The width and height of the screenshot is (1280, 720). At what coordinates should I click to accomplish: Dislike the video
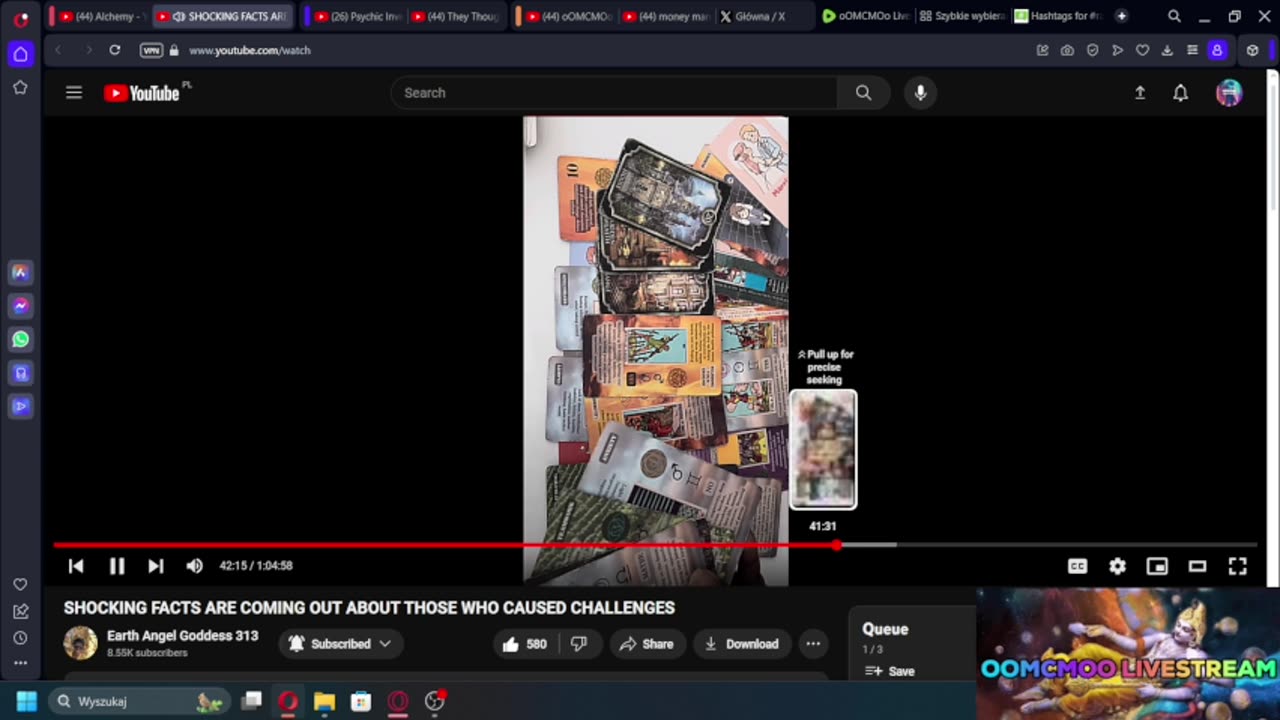pos(578,644)
